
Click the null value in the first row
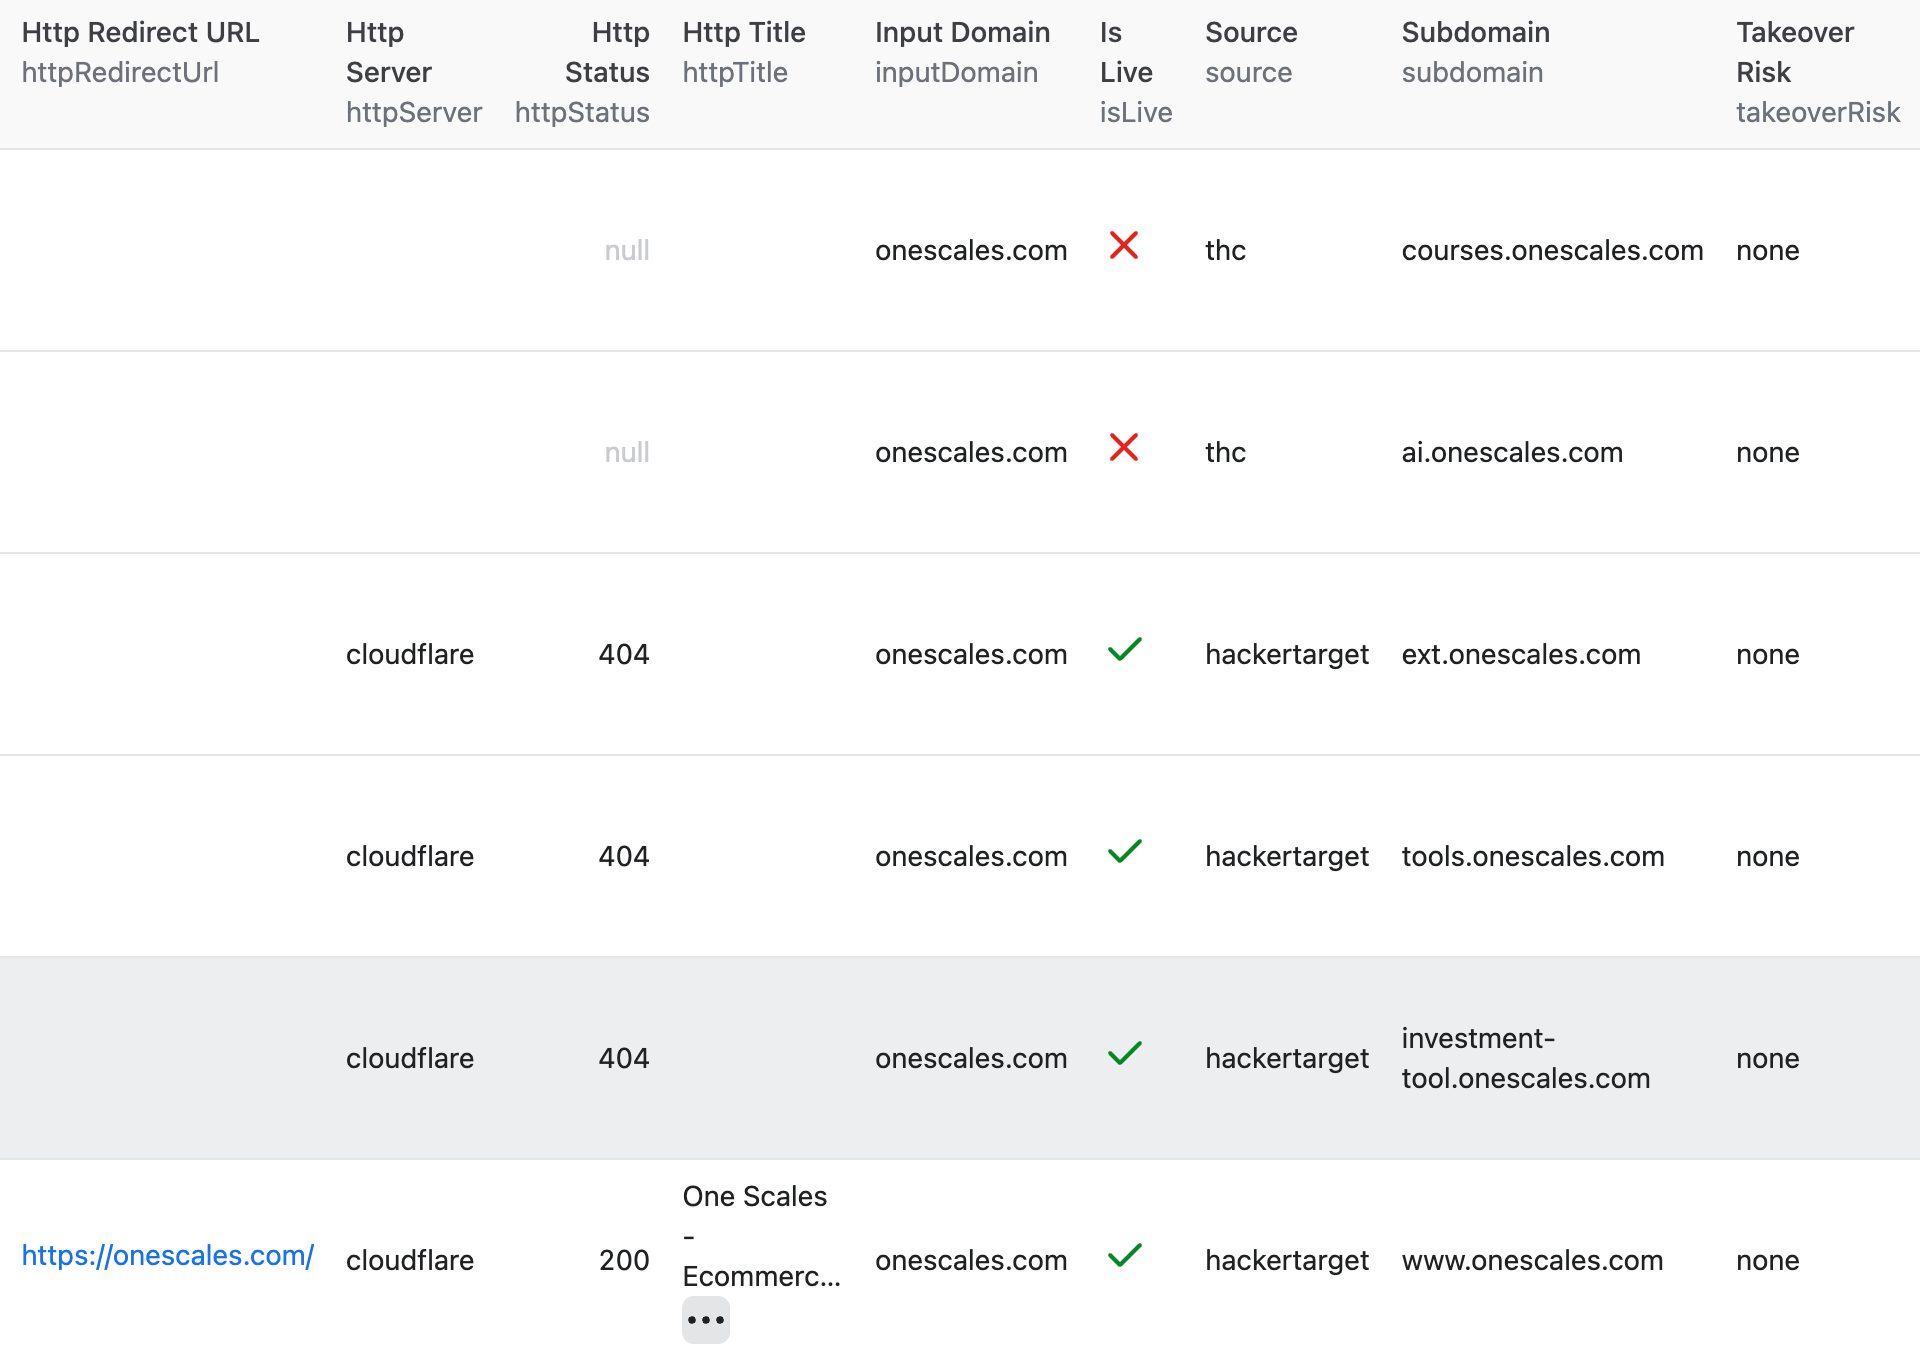[x=626, y=250]
